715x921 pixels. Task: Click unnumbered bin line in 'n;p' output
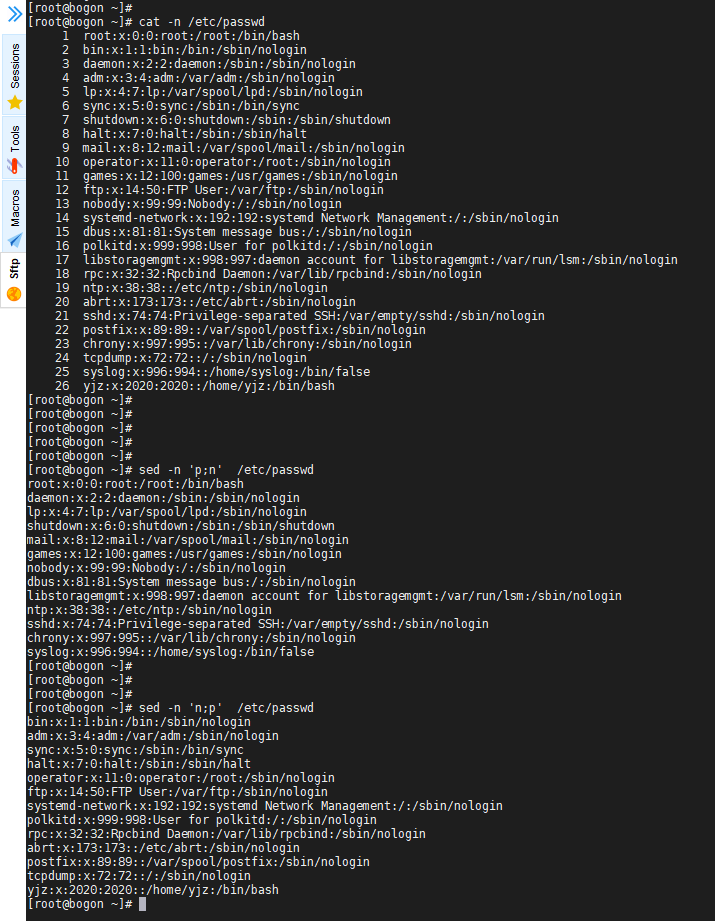pos(139,722)
